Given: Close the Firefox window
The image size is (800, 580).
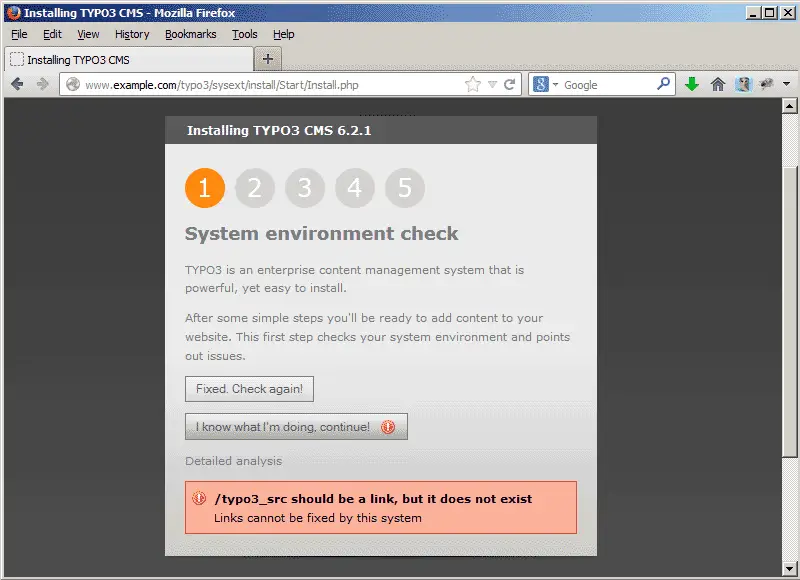Looking at the screenshot, I should [x=787, y=13].
